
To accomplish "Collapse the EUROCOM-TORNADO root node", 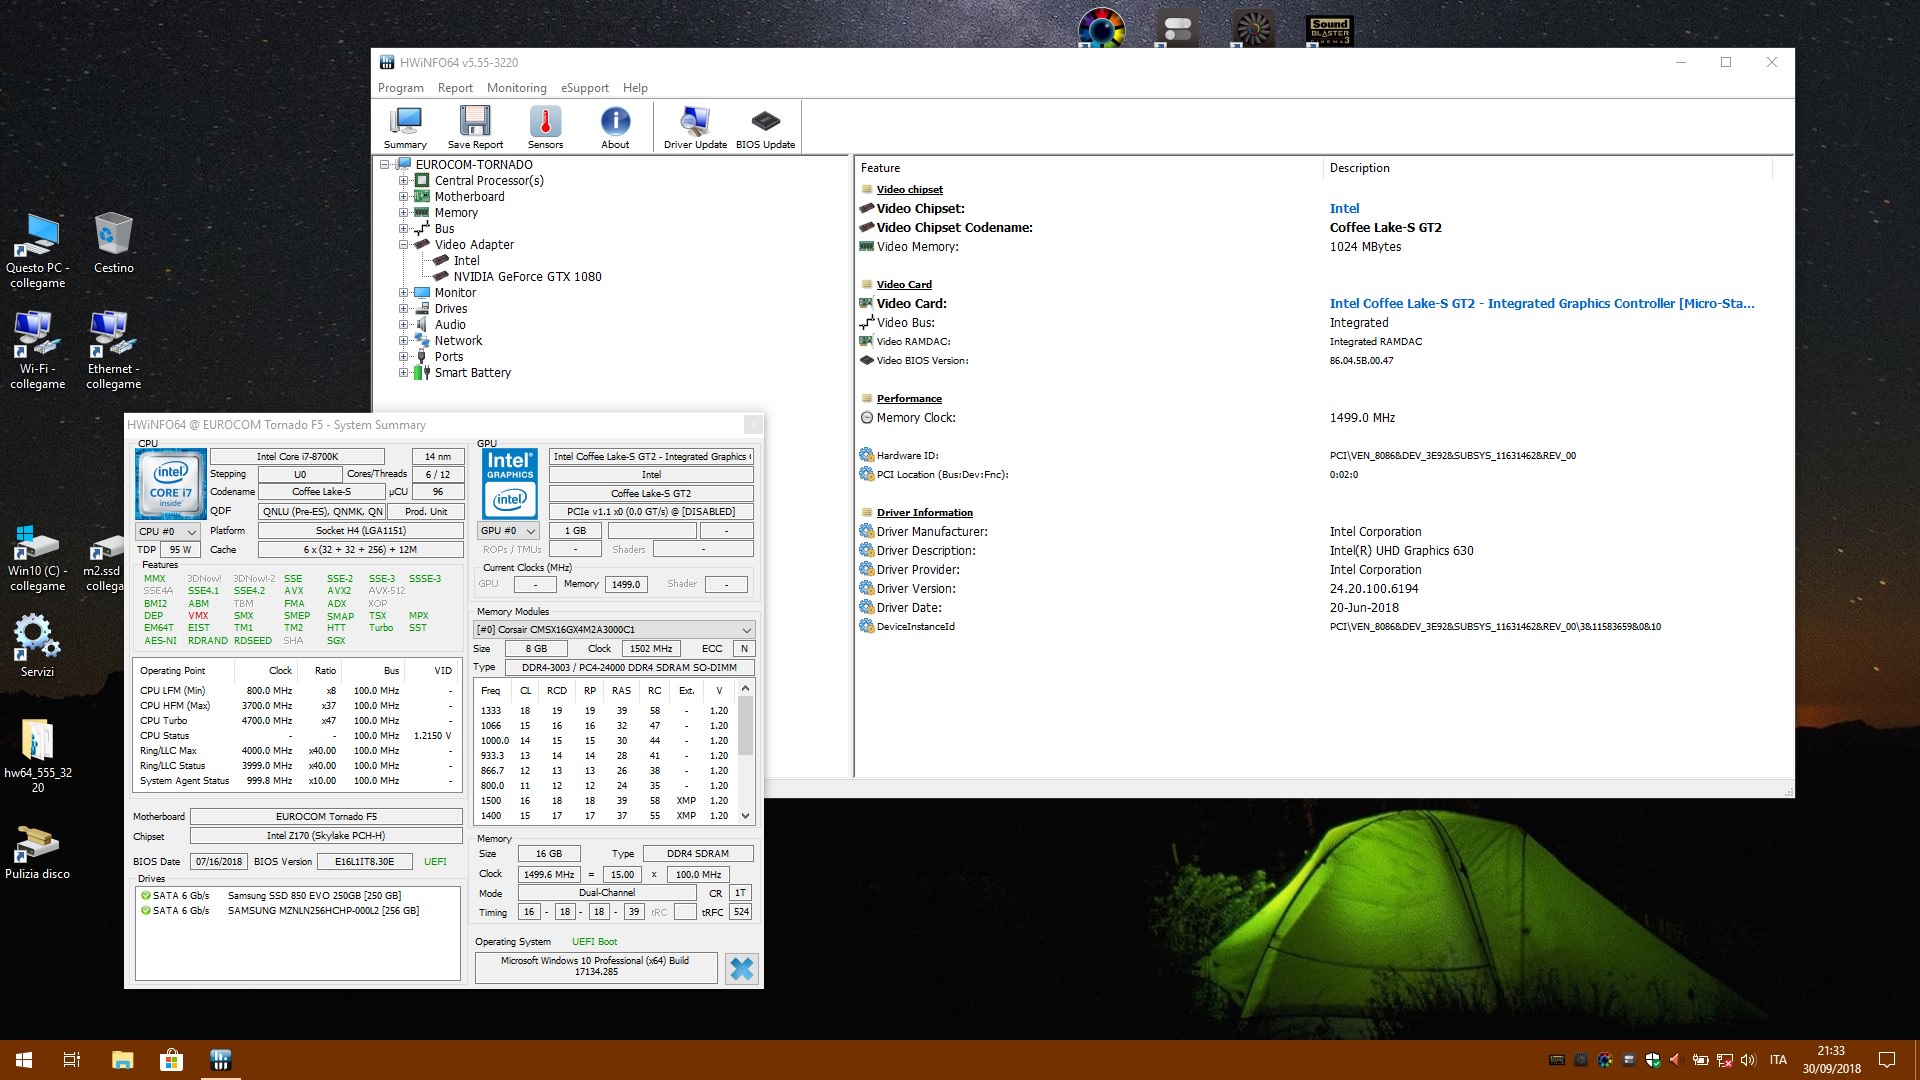I will click(385, 165).
